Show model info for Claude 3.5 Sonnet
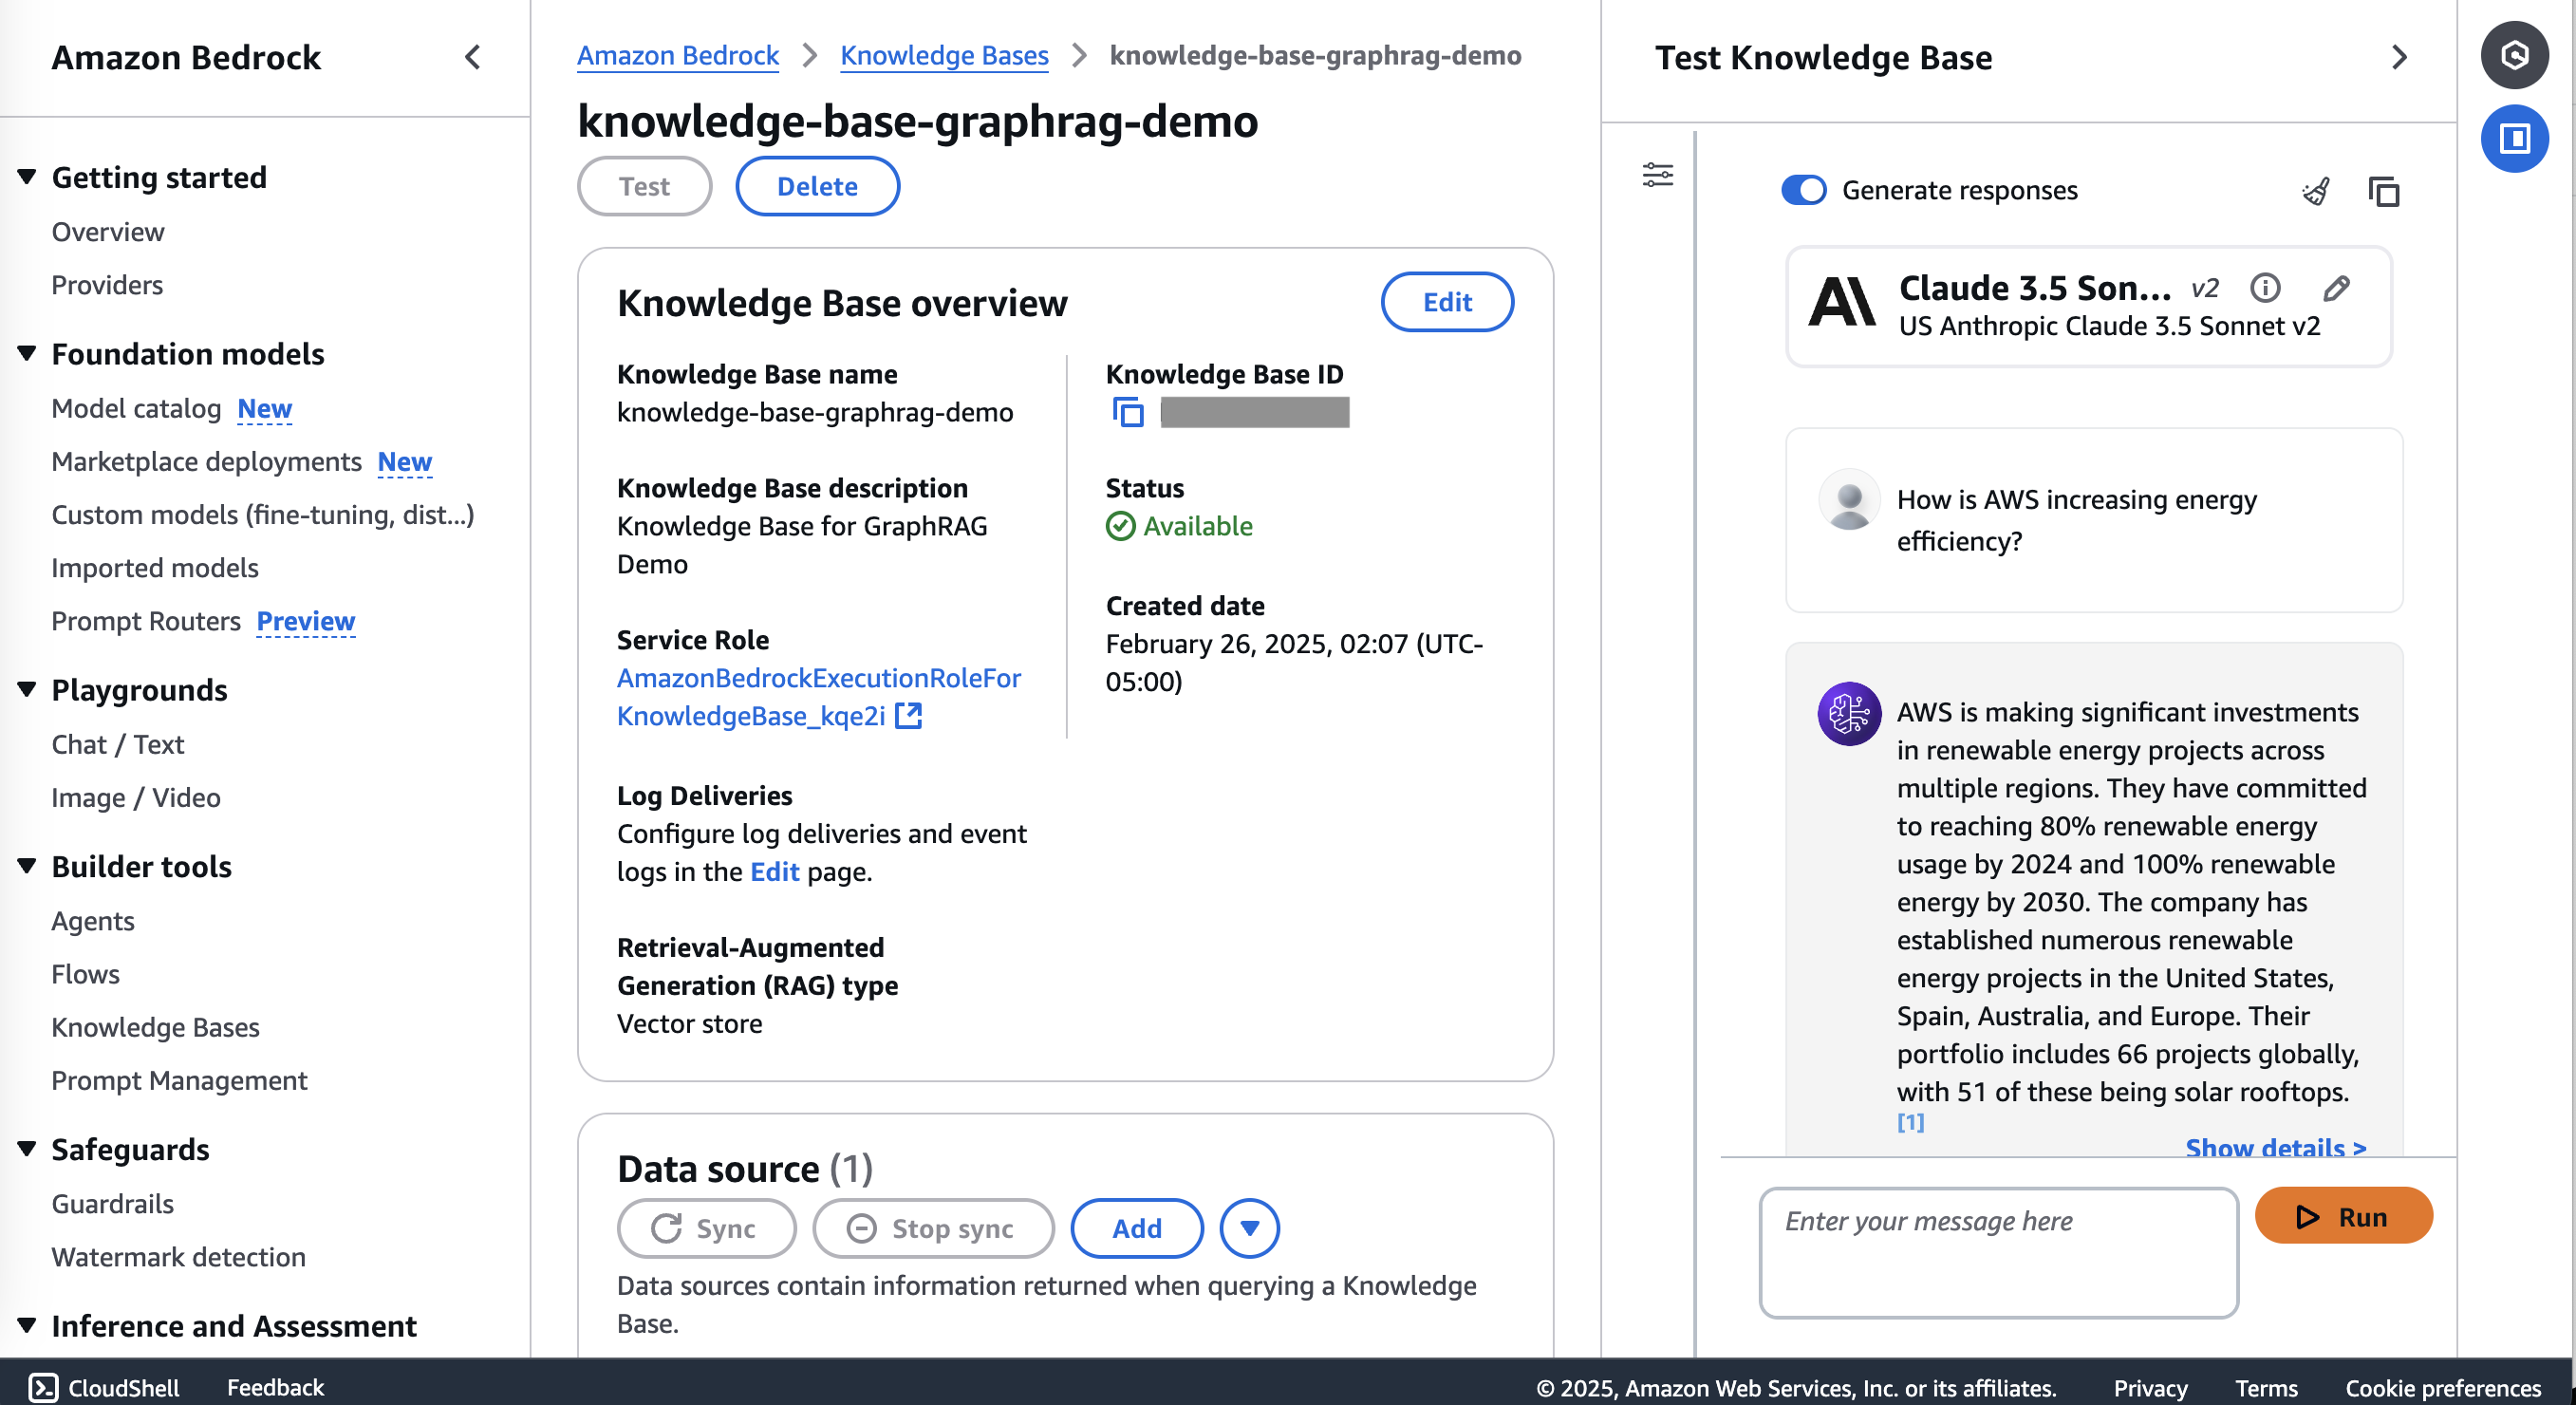 (x=2264, y=288)
